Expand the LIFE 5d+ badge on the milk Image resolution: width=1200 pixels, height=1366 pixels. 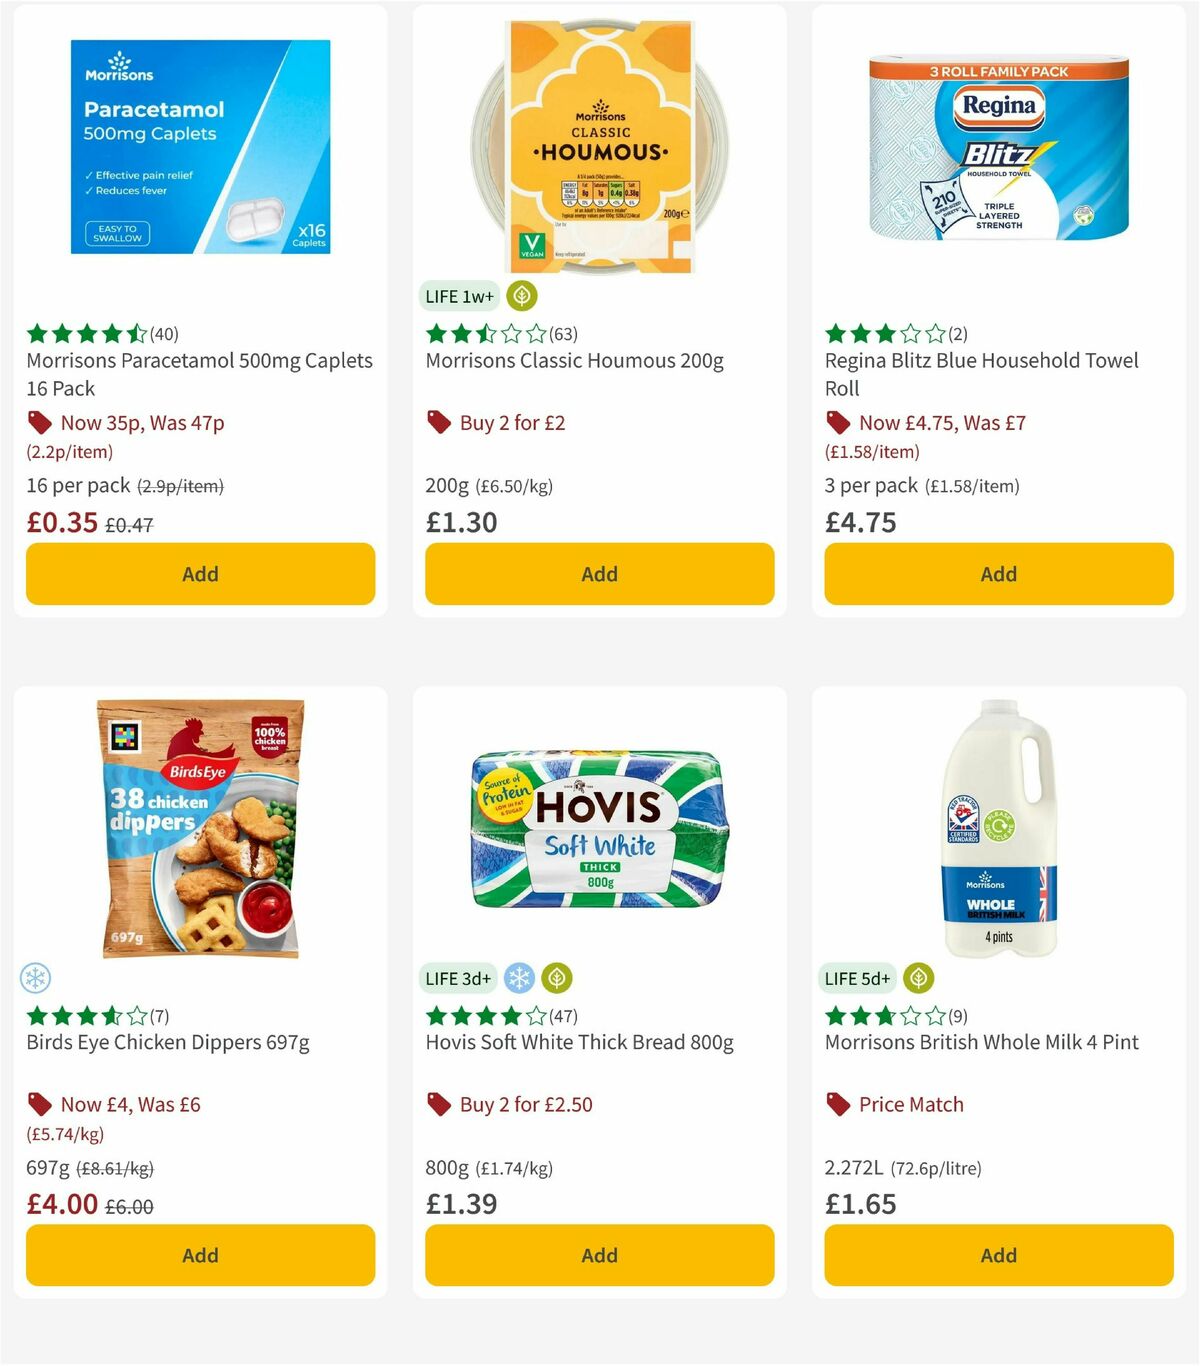point(856,978)
